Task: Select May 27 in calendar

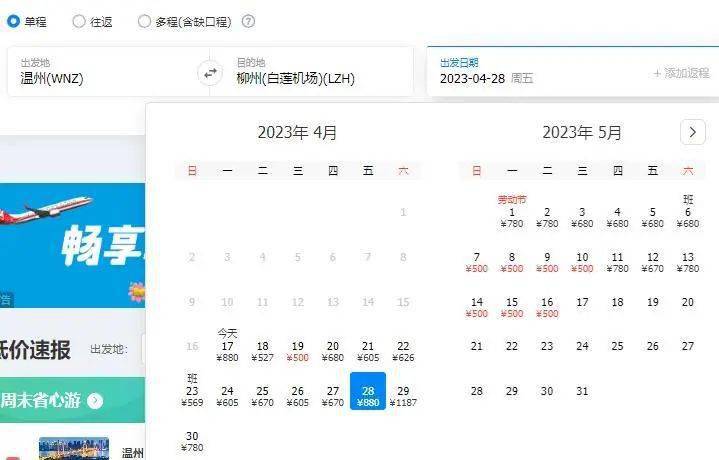Action: pyautogui.click(x=688, y=346)
